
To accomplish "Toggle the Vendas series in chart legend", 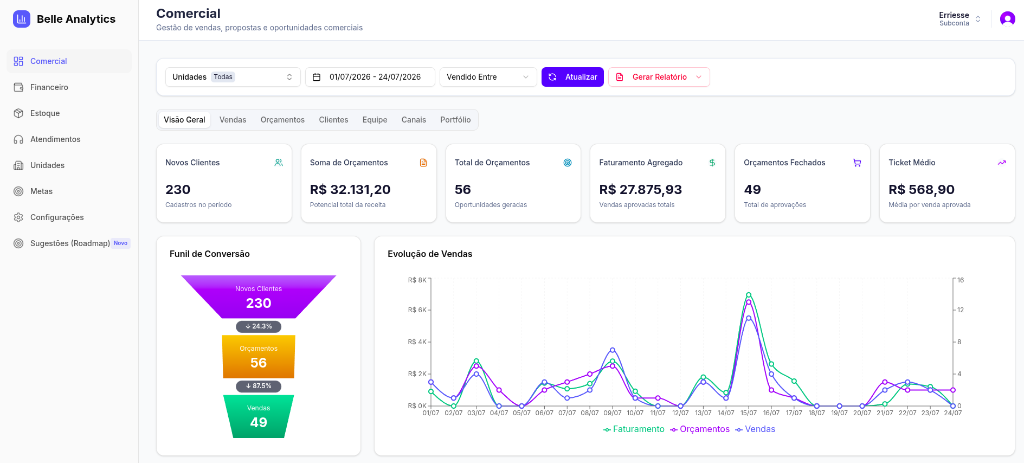I will pyautogui.click(x=755, y=429).
